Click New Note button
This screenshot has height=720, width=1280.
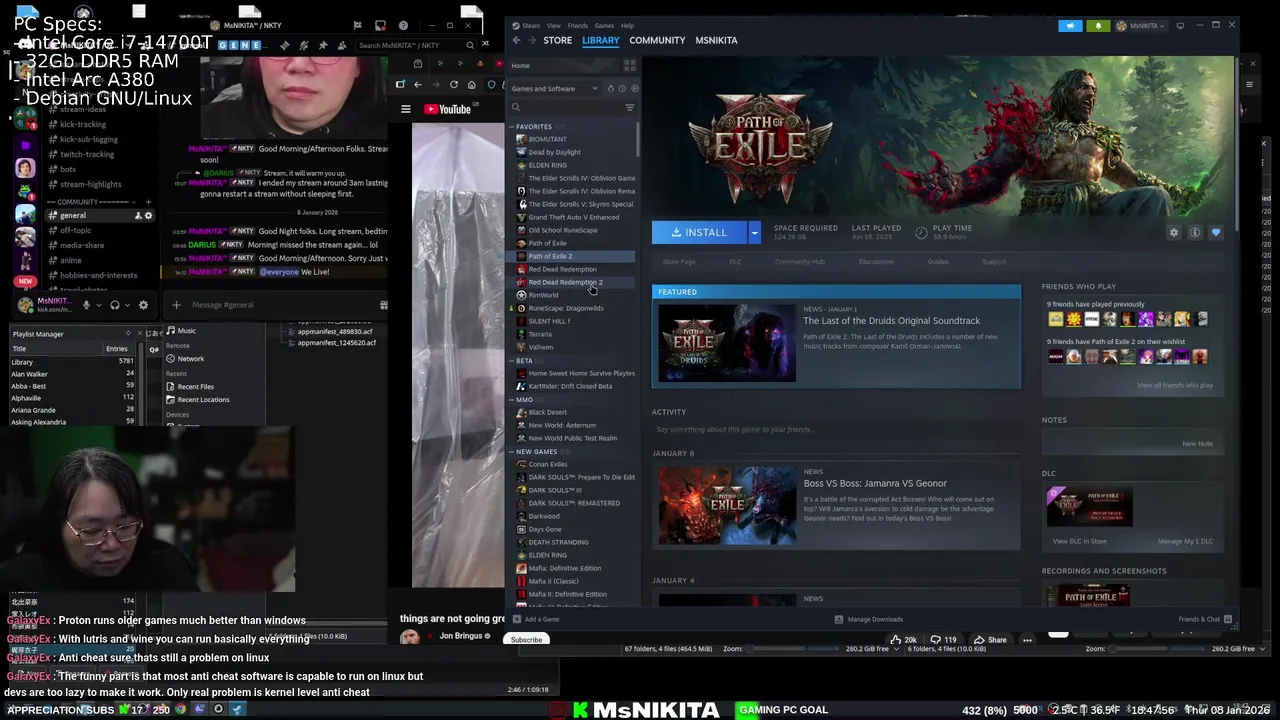coord(1197,444)
